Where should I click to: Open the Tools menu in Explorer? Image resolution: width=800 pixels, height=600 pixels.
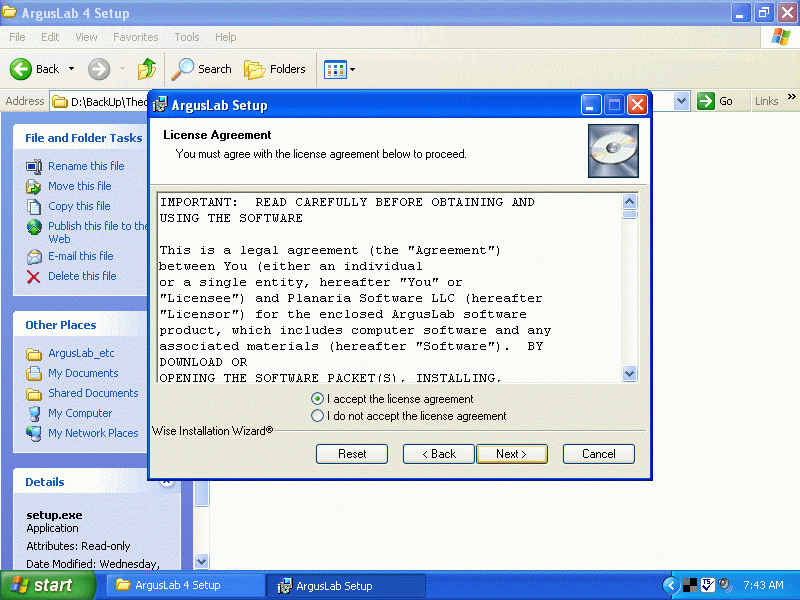[x=187, y=37]
